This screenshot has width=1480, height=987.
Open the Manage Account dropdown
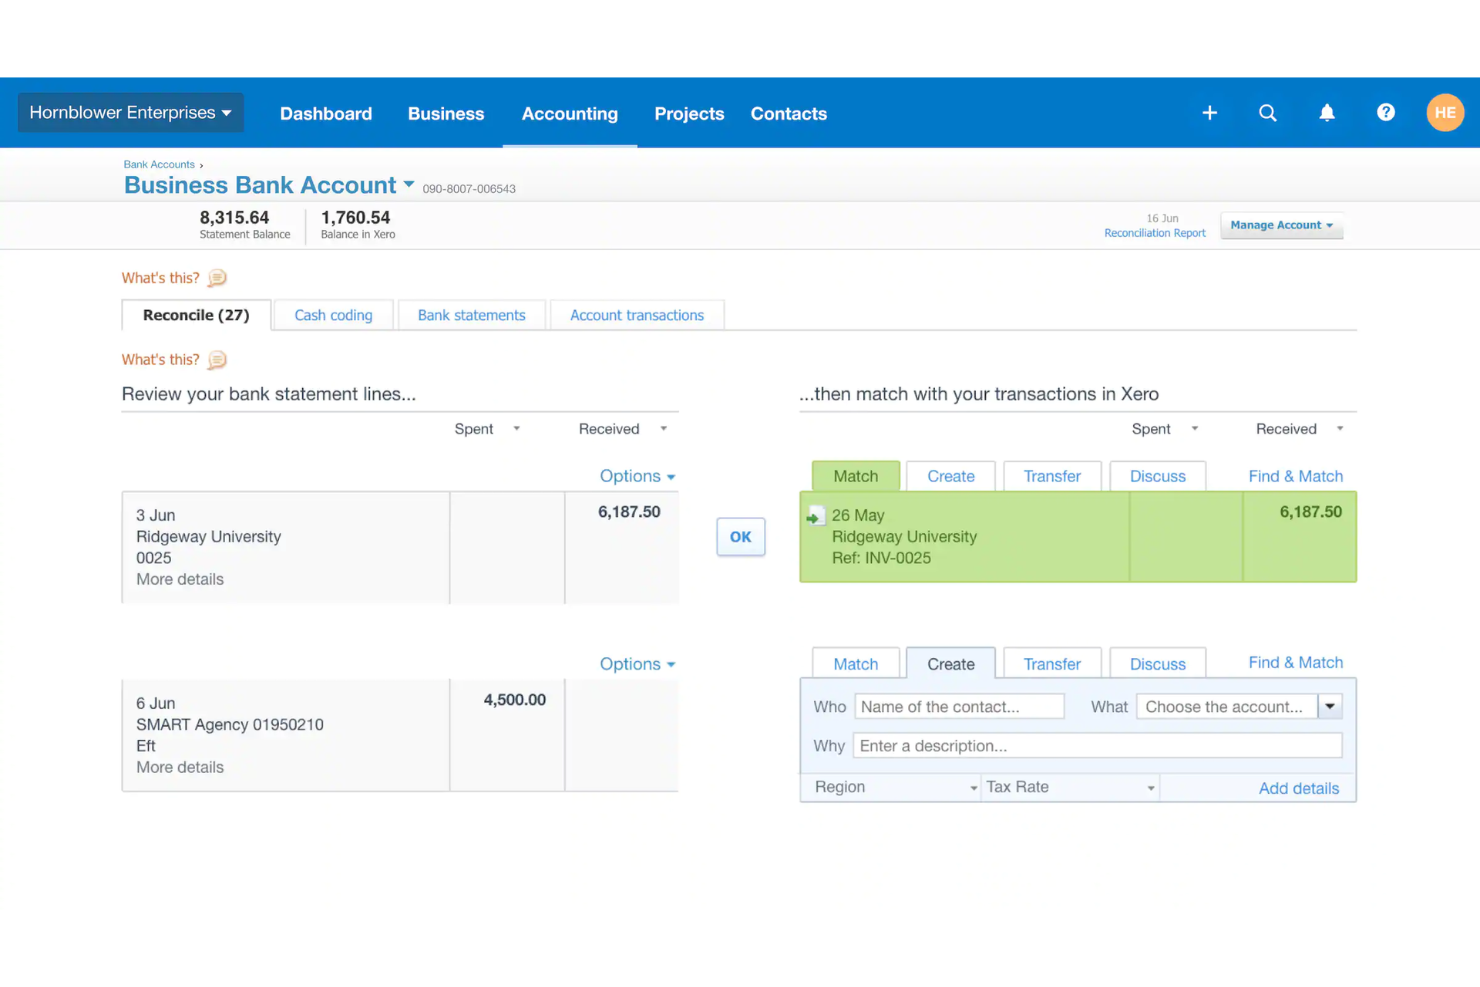point(1281,225)
